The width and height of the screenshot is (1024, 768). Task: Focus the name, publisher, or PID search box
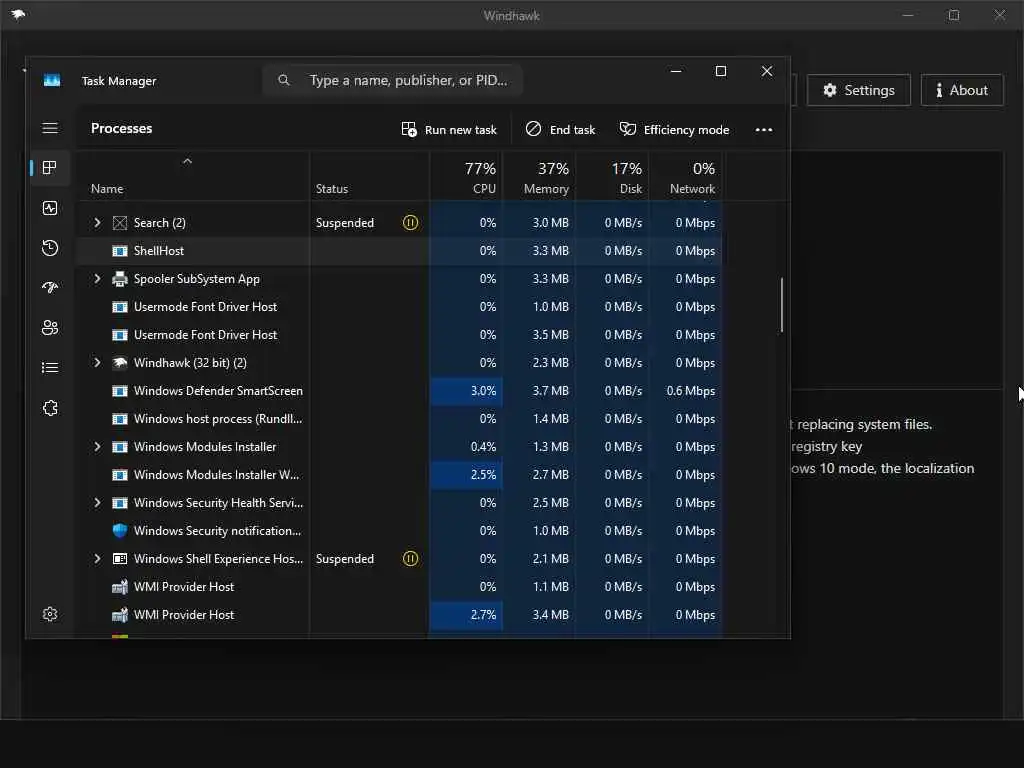(x=392, y=80)
